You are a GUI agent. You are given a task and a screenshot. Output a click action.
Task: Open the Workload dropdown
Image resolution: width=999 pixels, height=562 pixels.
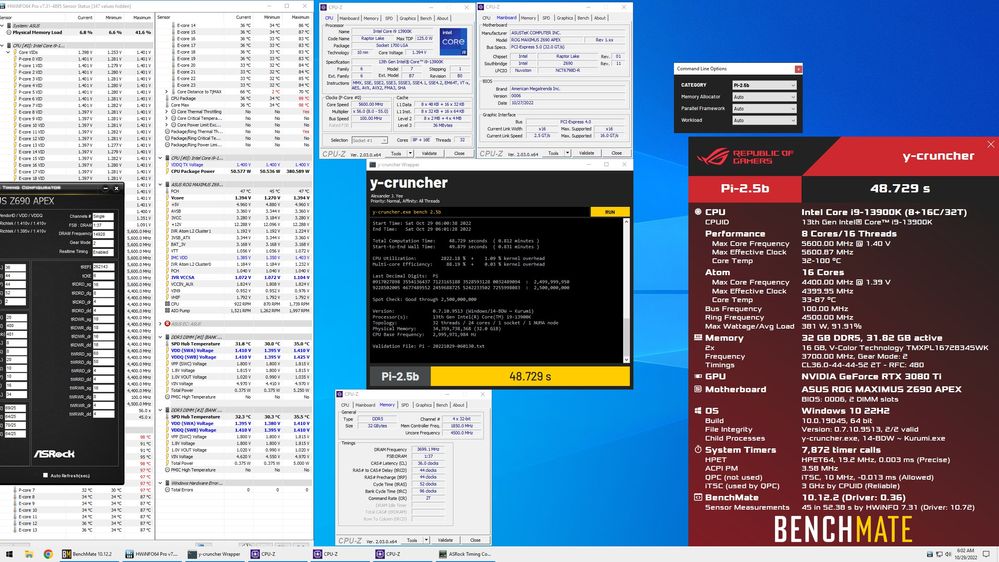click(x=764, y=120)
